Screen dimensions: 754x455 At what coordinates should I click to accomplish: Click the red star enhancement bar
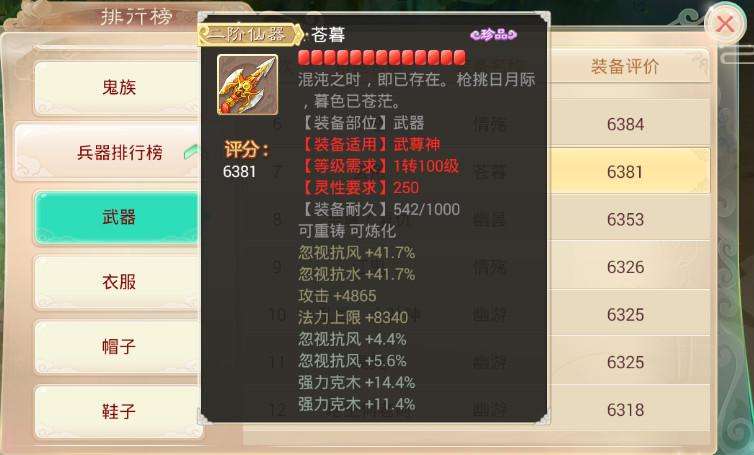coord(382,57)
